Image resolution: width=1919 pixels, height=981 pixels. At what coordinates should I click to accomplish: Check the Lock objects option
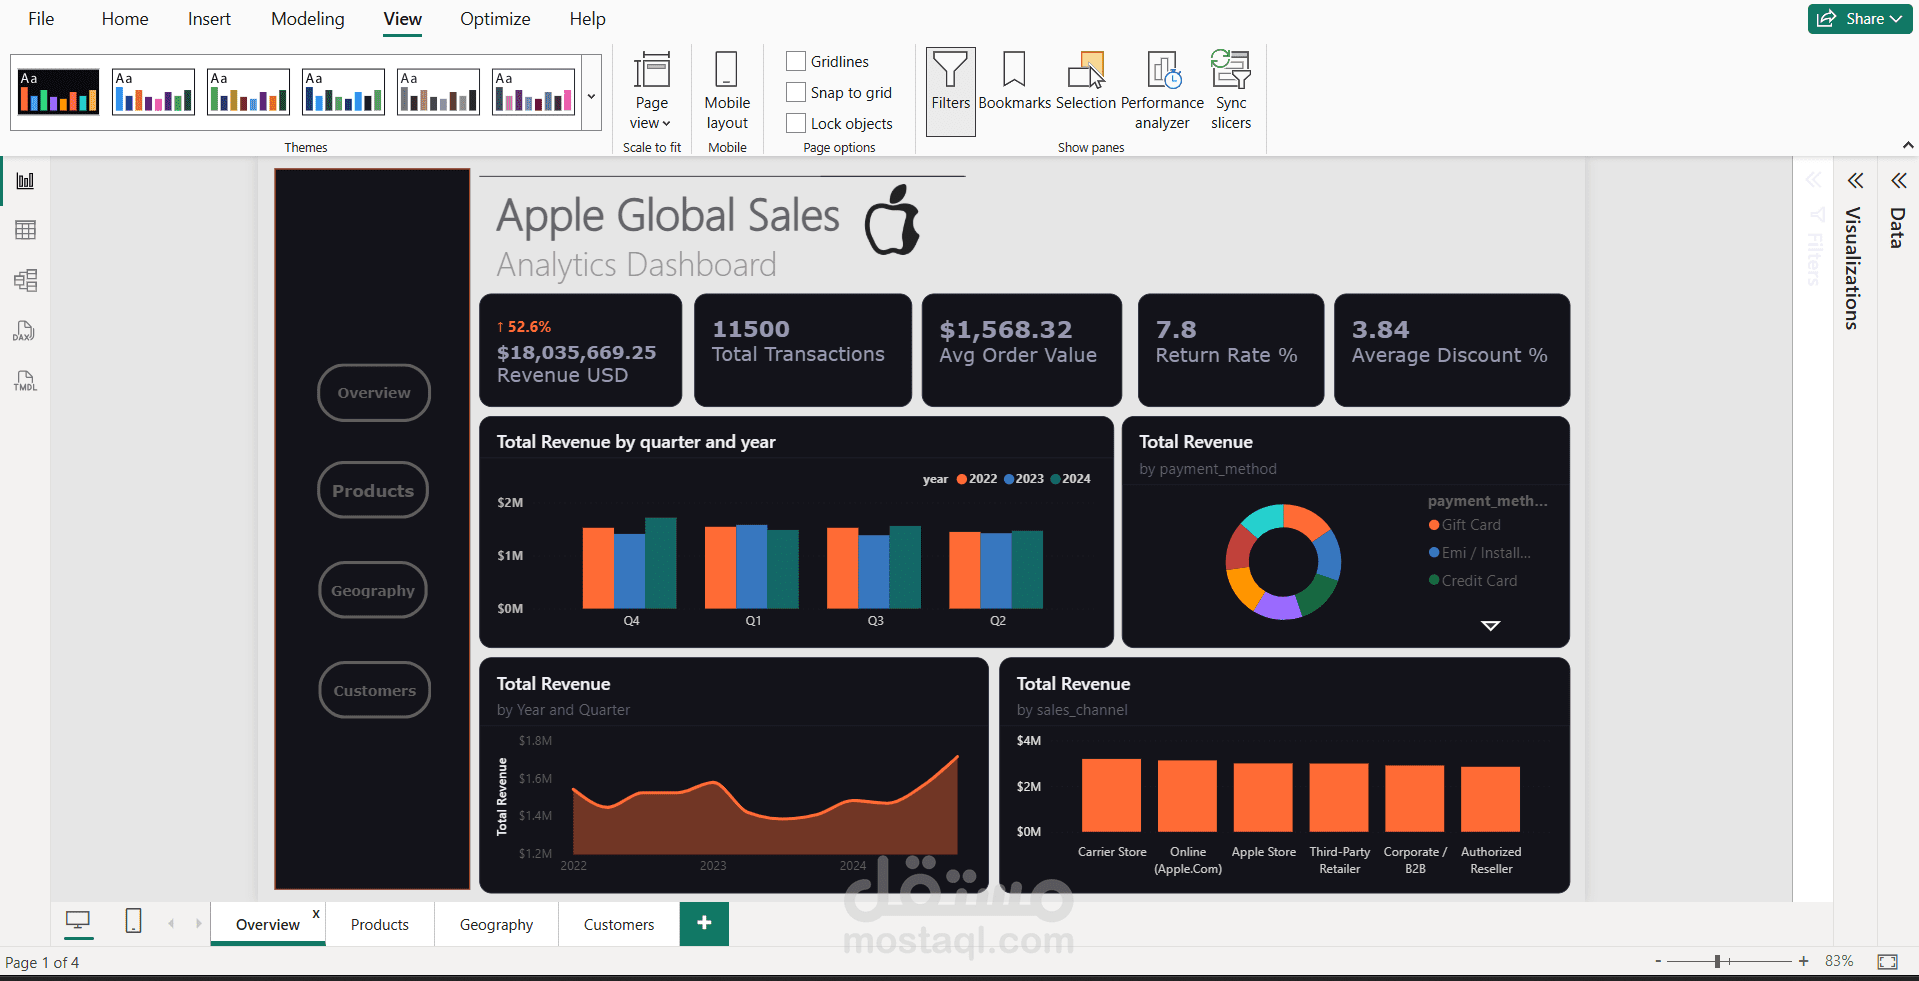[796, 123]
